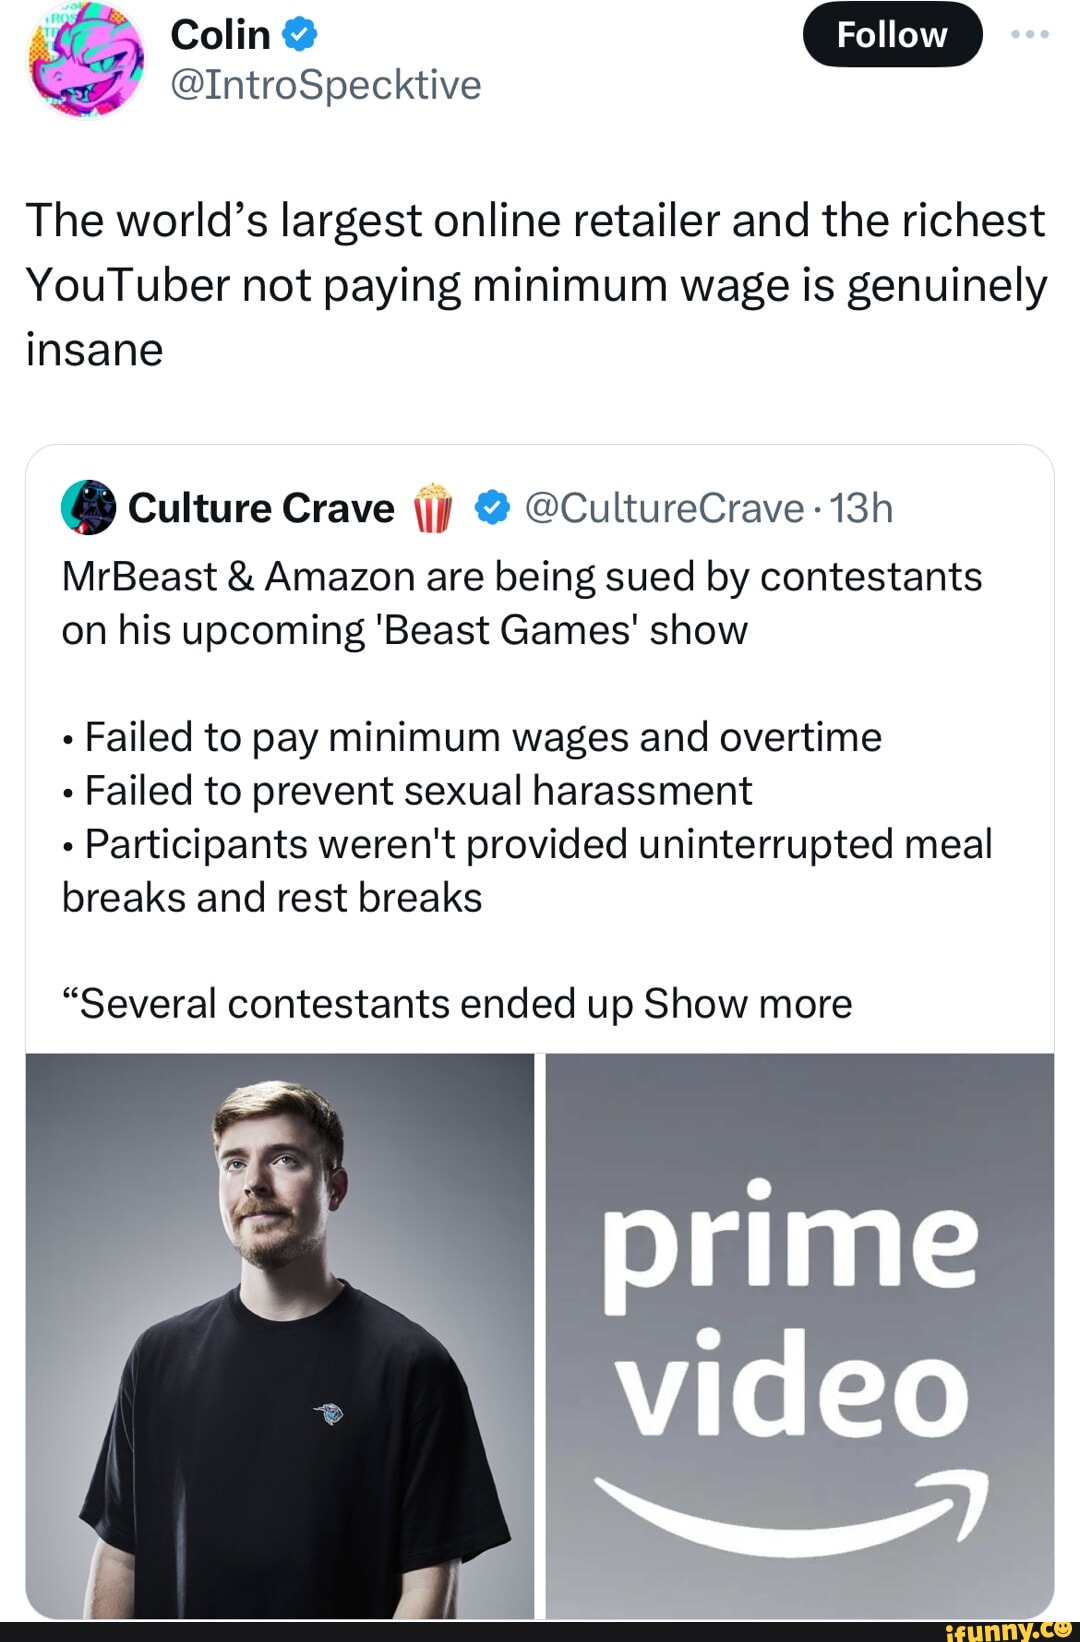Click Culture Crave's Darth Vader avatar

point(90,508)
